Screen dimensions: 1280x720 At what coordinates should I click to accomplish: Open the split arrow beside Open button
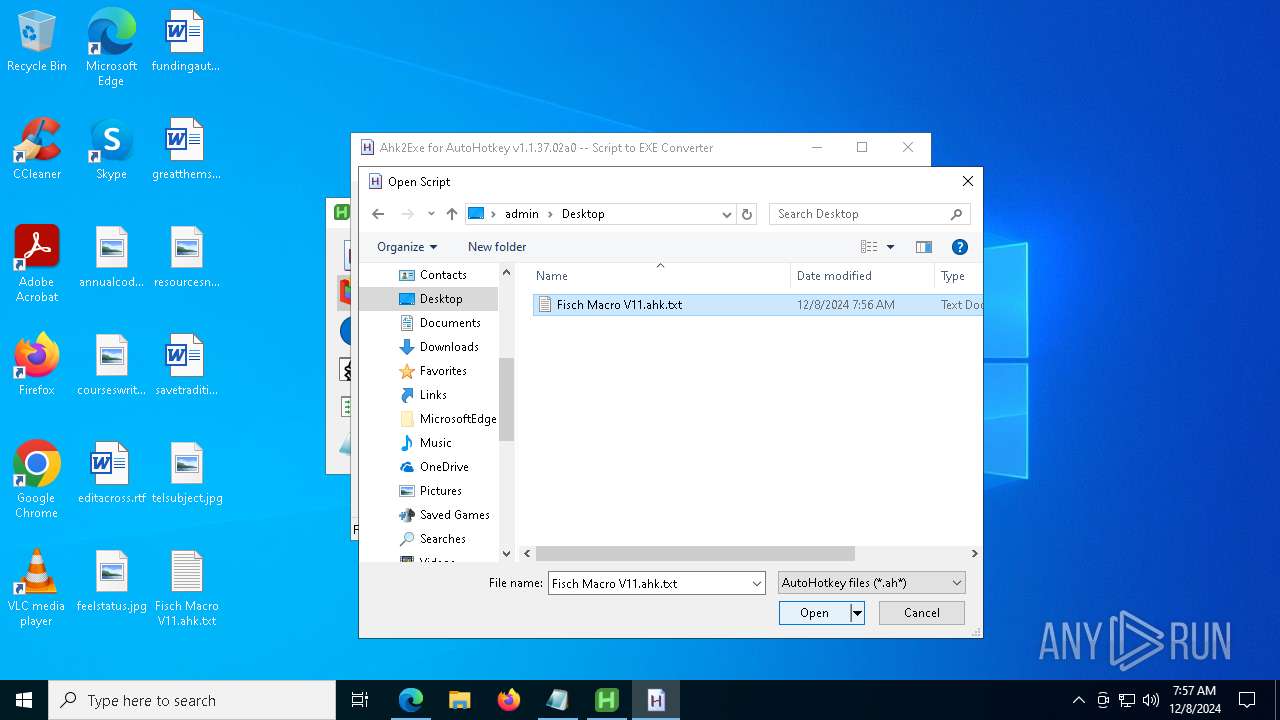(x=857, y=613)
